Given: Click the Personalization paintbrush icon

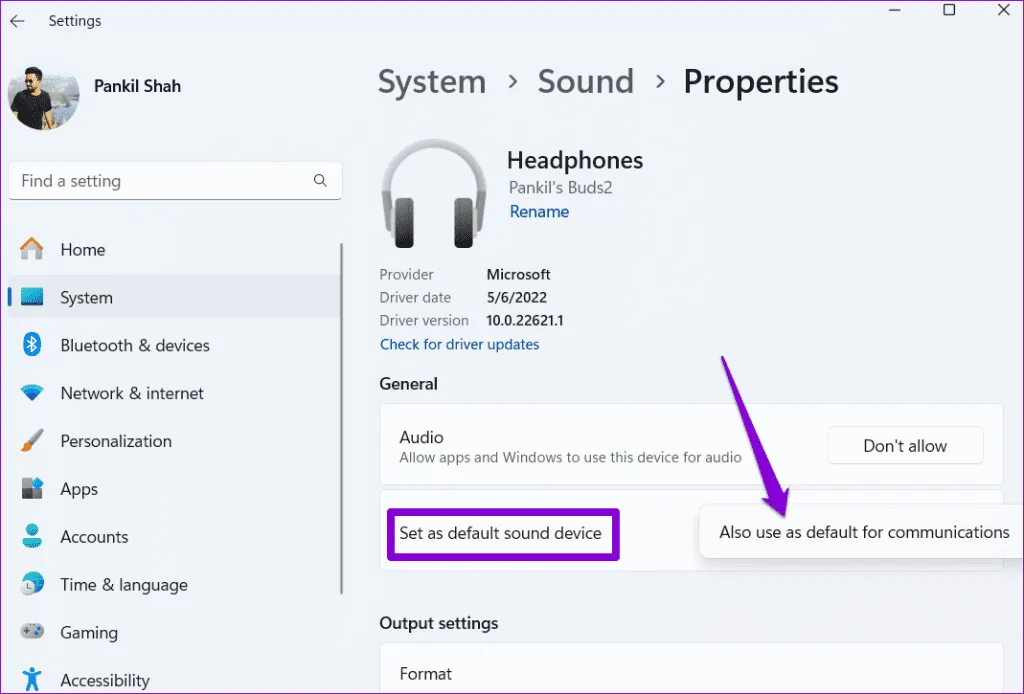Looking at the screenshot, I should point(32,441).
